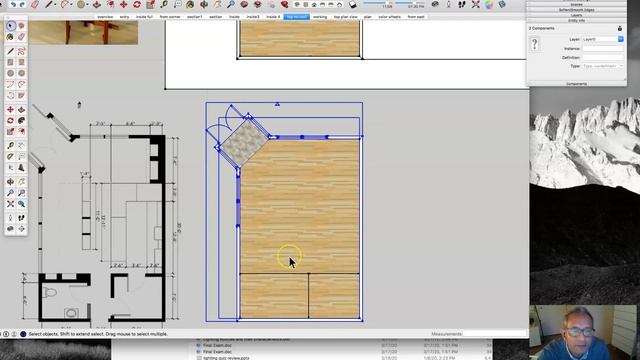Select the arrow Select tool in left palette
Viewport: 640px width, 360px height.
(x=11, y=26)
